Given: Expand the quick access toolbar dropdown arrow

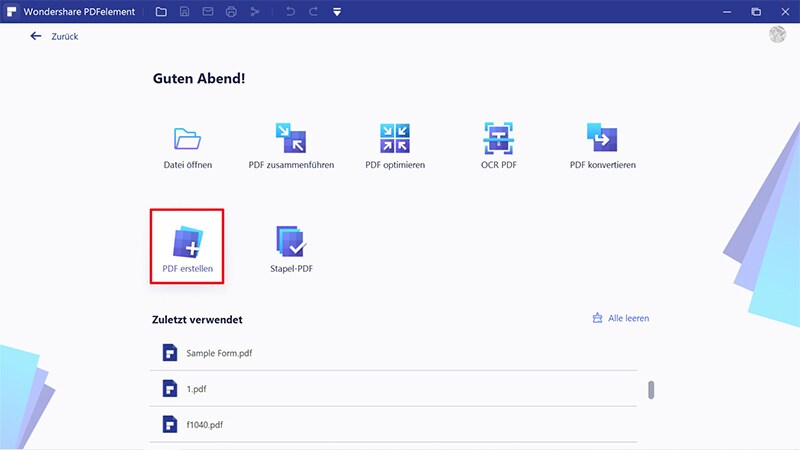Looking at the screenshot, I should 337,12.
